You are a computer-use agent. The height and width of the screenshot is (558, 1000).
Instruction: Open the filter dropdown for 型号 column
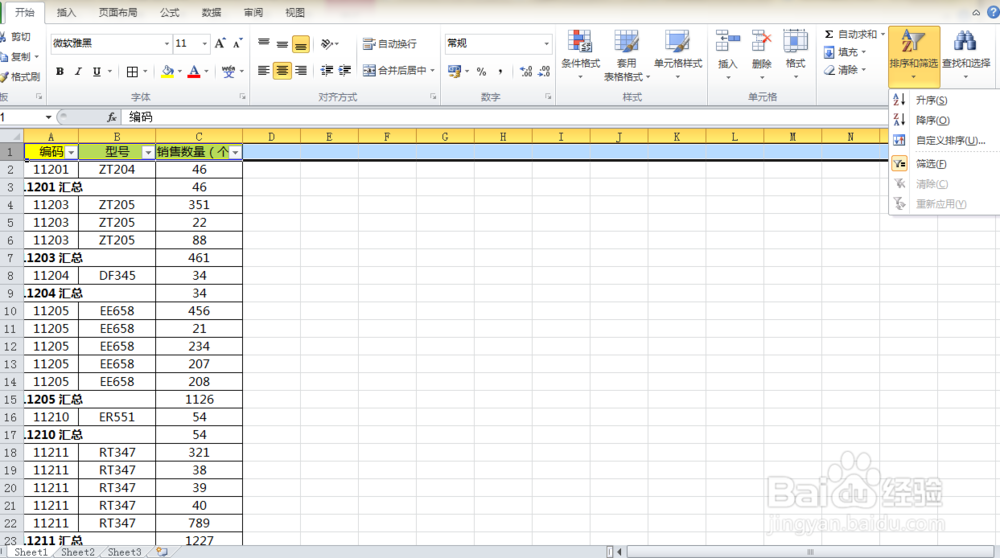point(148,152)
